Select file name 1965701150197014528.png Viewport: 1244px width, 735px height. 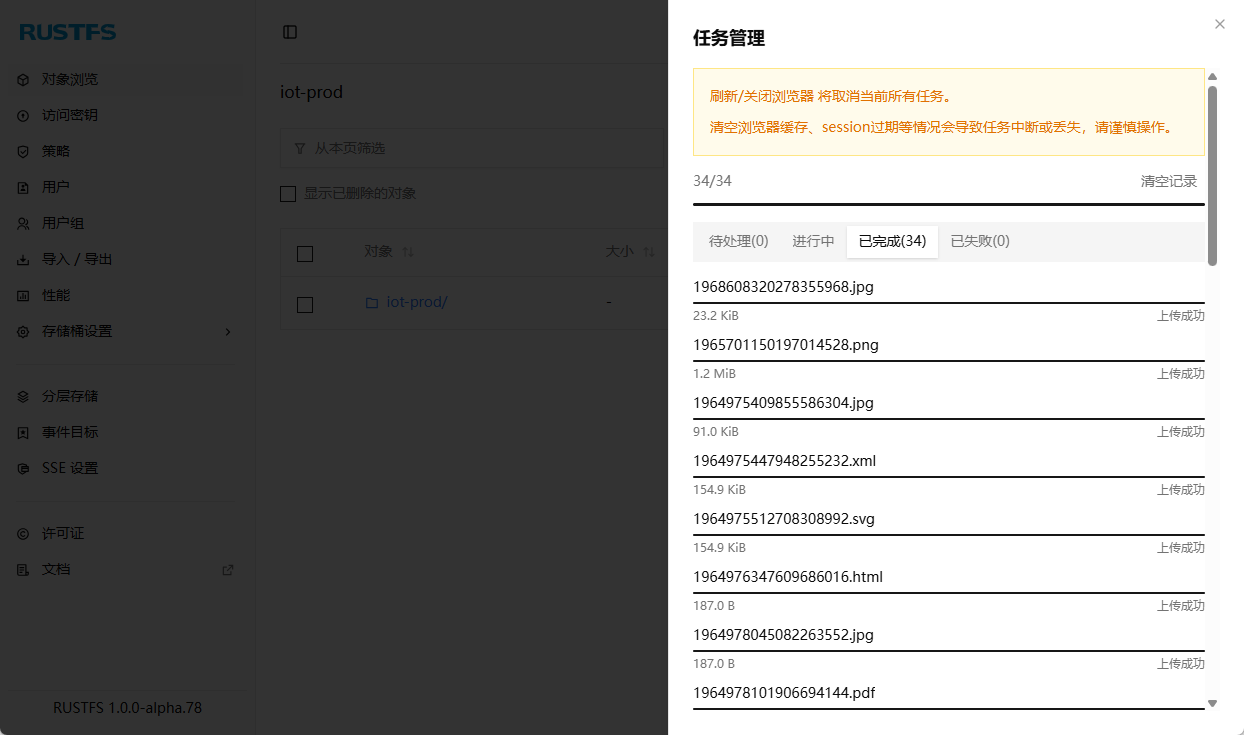[x=786, y=345]
